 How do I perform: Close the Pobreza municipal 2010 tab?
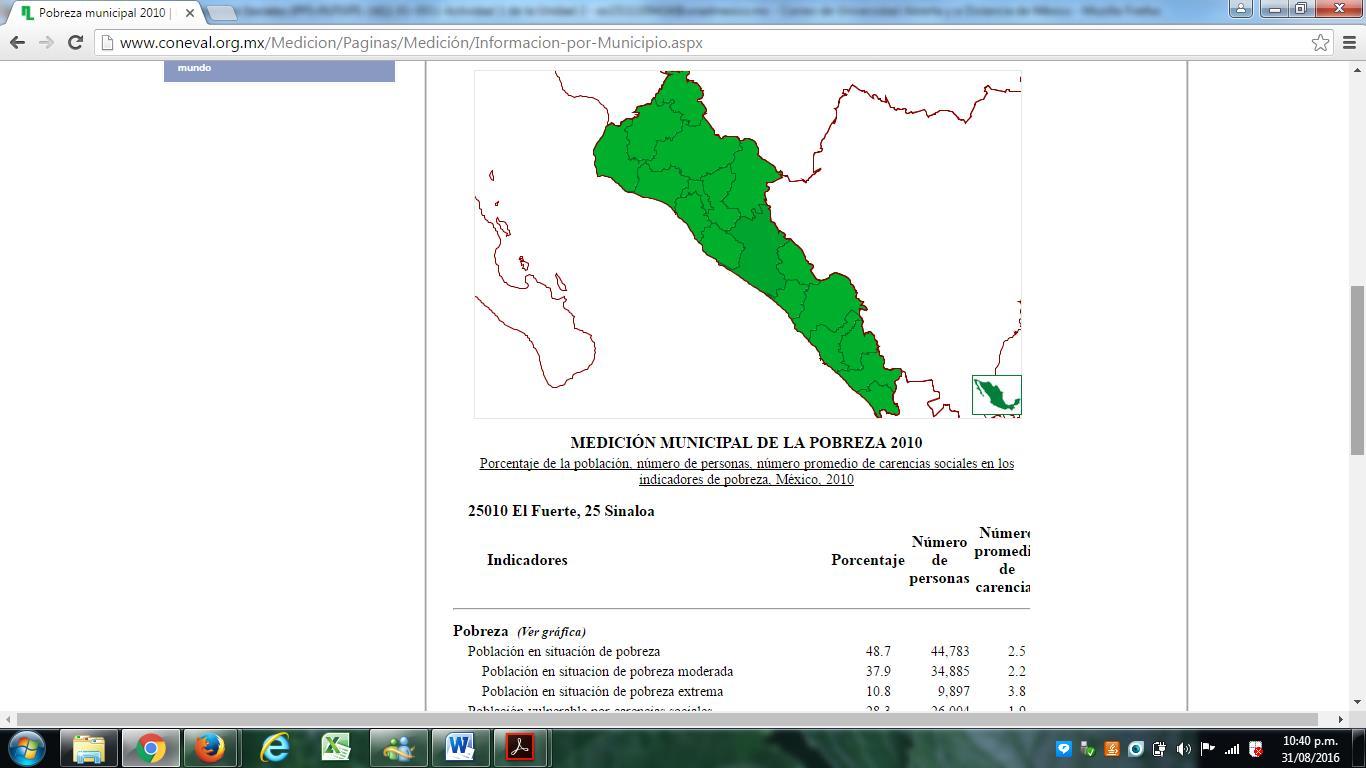pyautogui.click(x=190, y=13)
